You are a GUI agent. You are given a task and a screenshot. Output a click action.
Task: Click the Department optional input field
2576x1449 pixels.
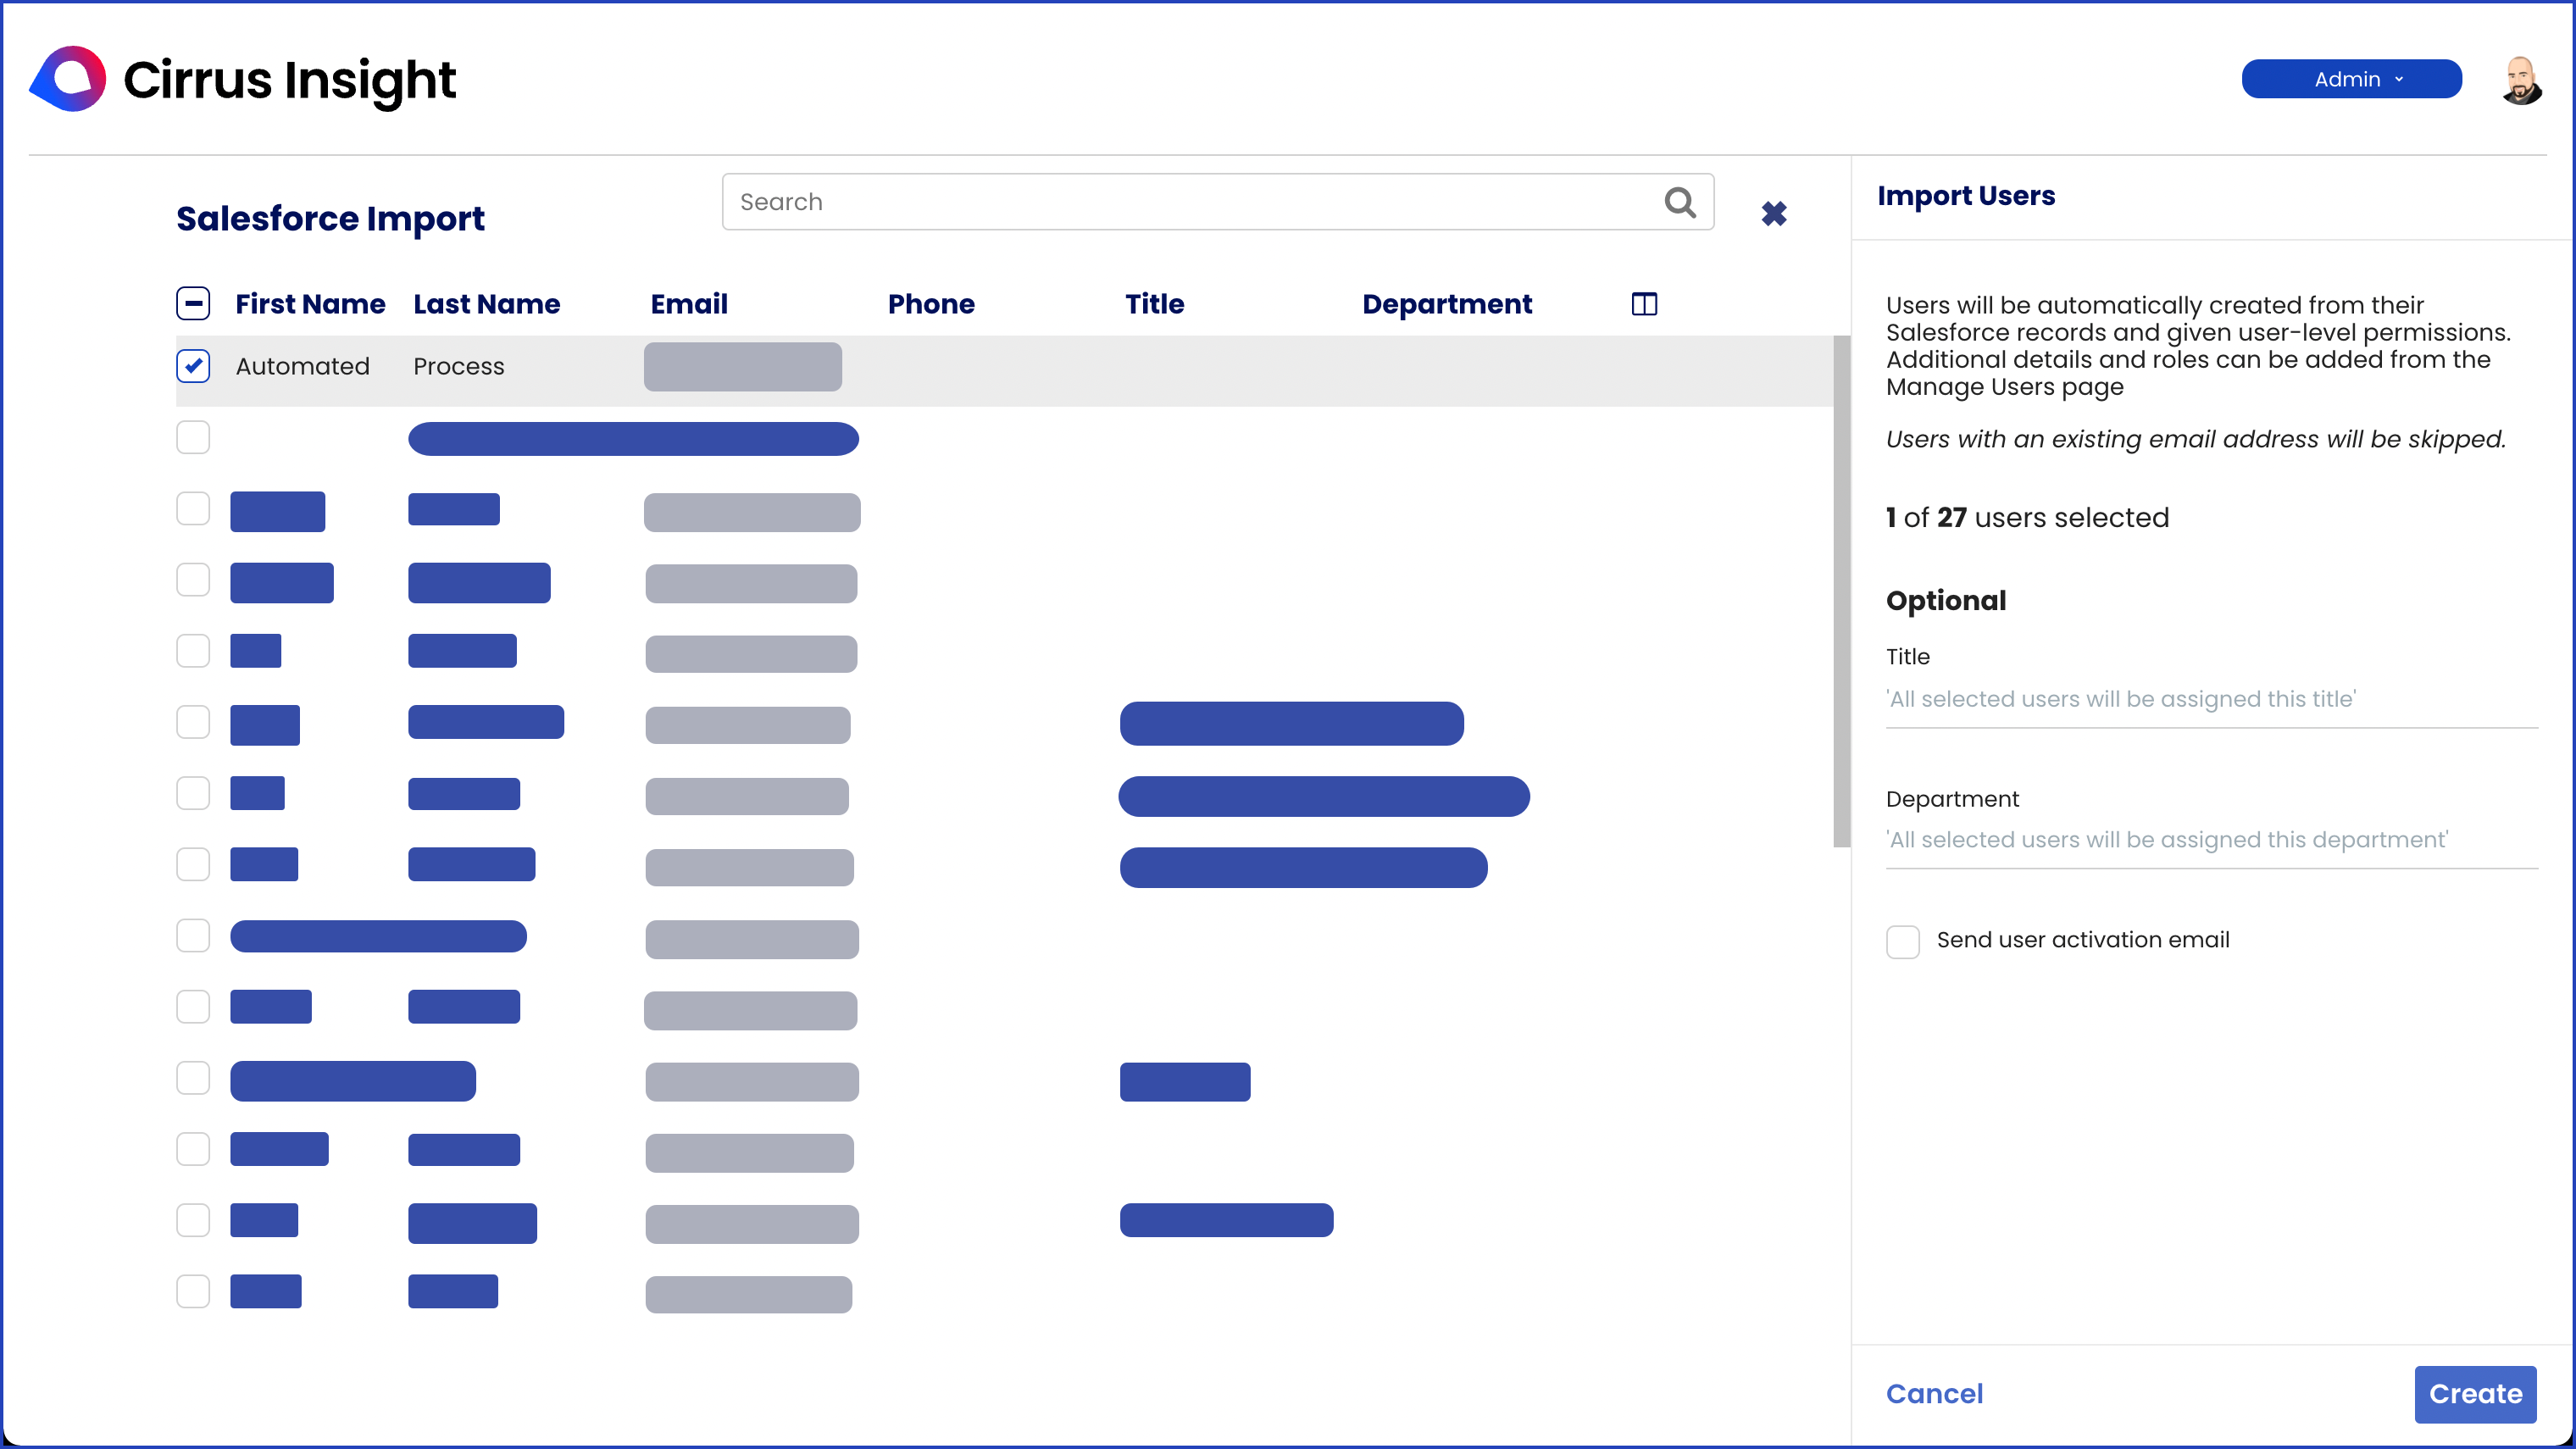point(2212,840)
